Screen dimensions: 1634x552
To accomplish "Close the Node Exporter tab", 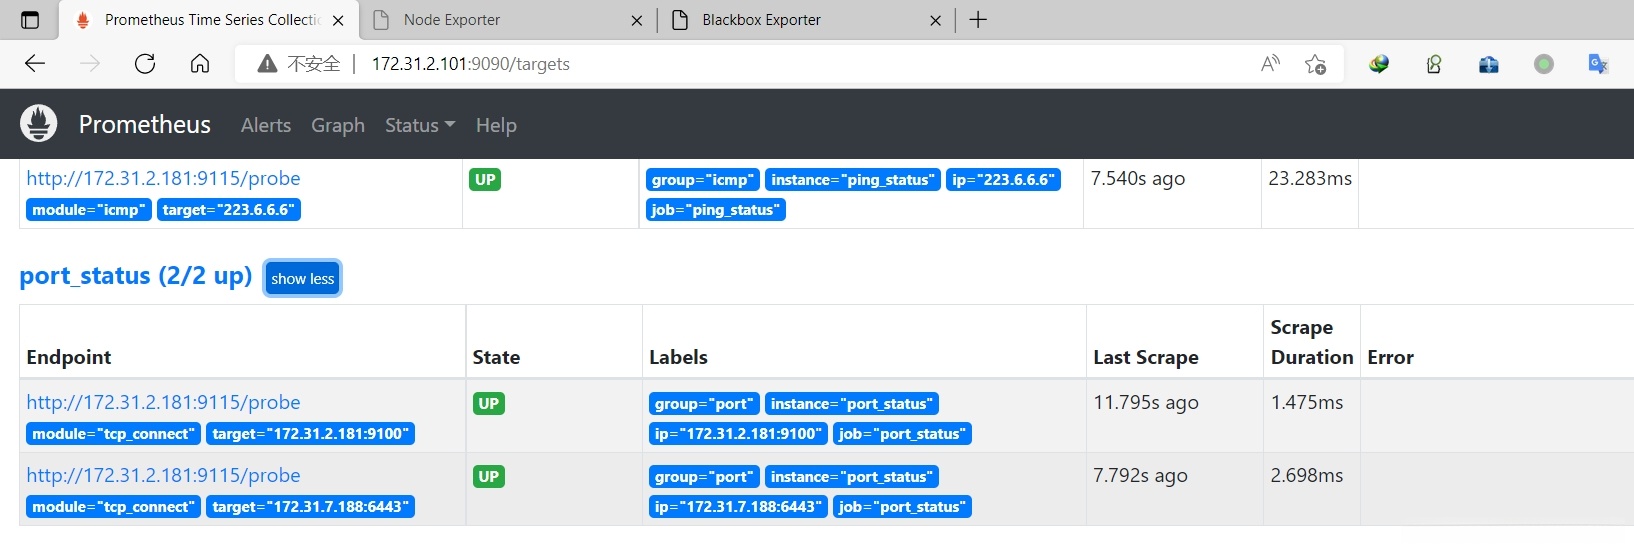I will click(x=637, y=20).
